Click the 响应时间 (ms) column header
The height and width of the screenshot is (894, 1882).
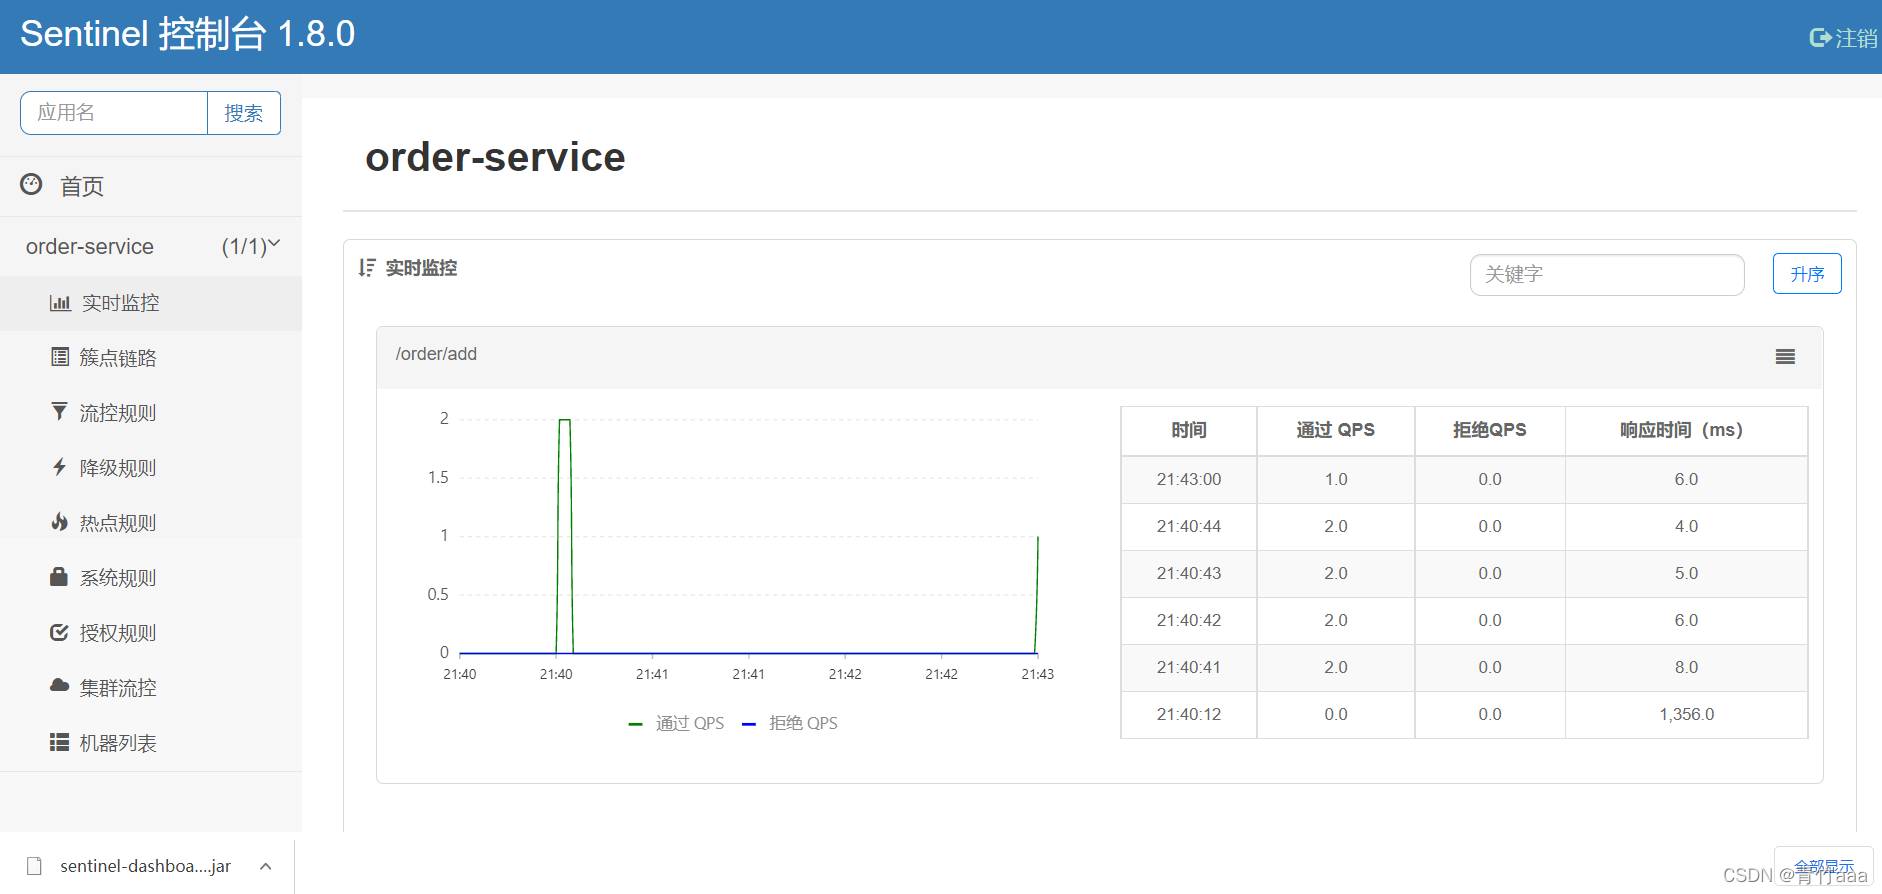(1686, 430)
